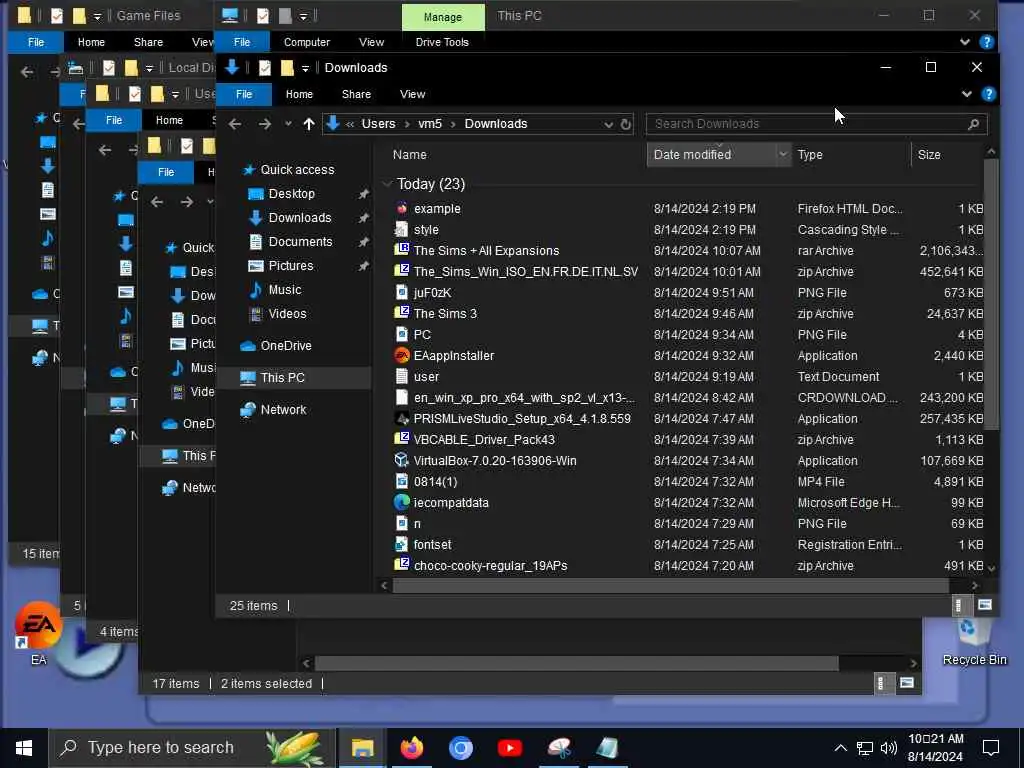
Task: Go up one folder level
Action: [x=309, y=123]
